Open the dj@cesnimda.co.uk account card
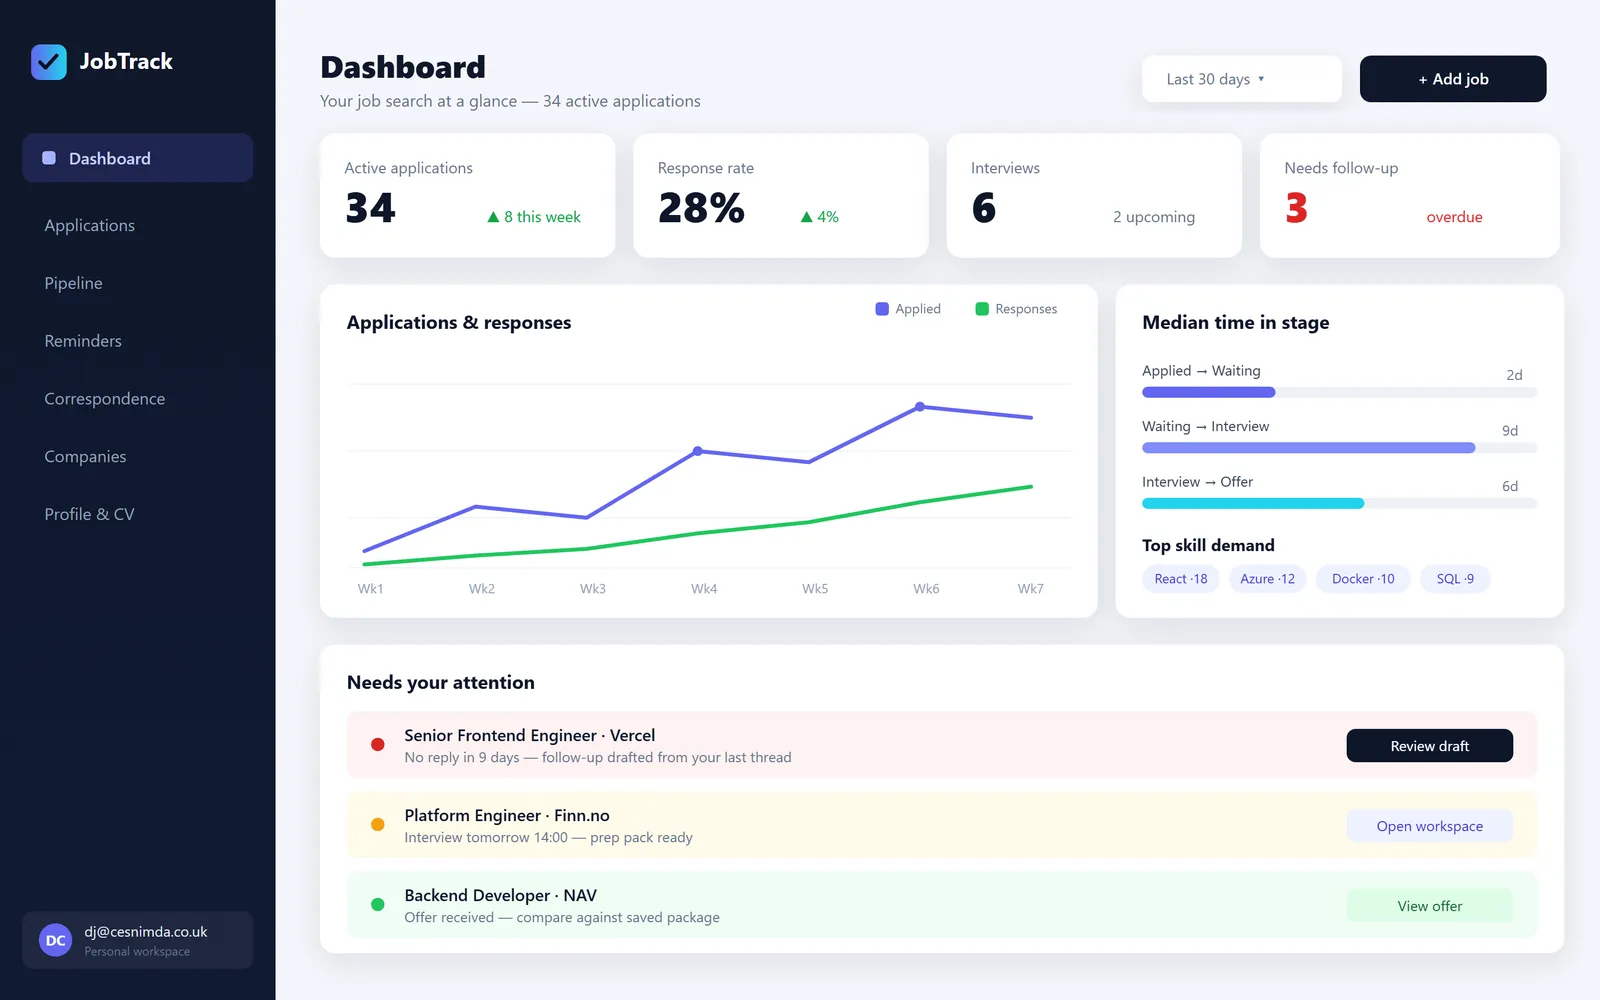 (x=138, y=940)
